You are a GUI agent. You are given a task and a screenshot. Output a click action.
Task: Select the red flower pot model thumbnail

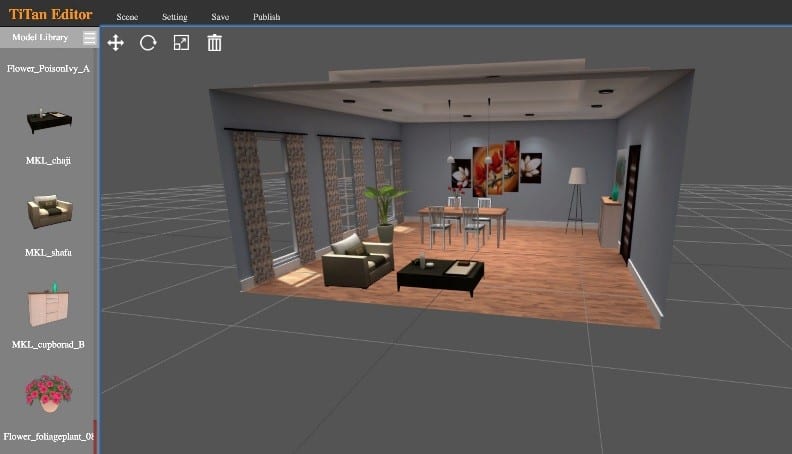coord(48,393)
